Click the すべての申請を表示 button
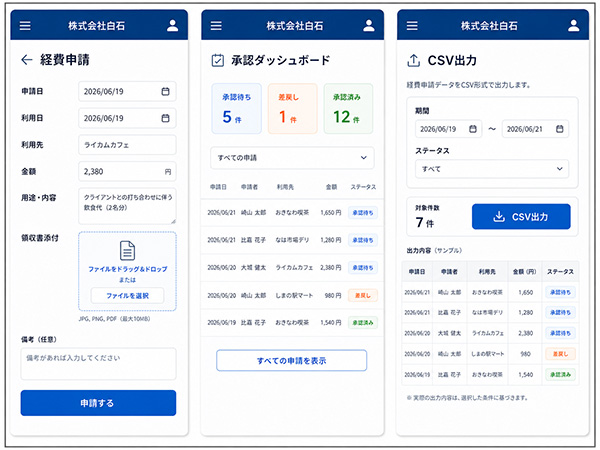The width and height of the screenshot is (600, 450). [x=292, y=360]
